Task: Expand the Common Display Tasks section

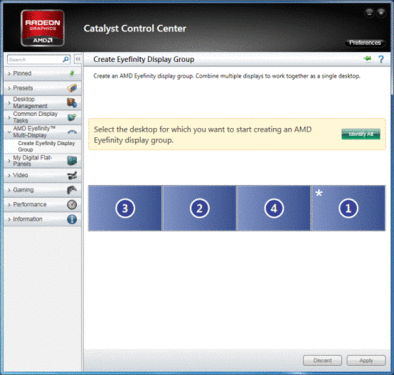Action: pyautogui.click(x=42, y=117)
